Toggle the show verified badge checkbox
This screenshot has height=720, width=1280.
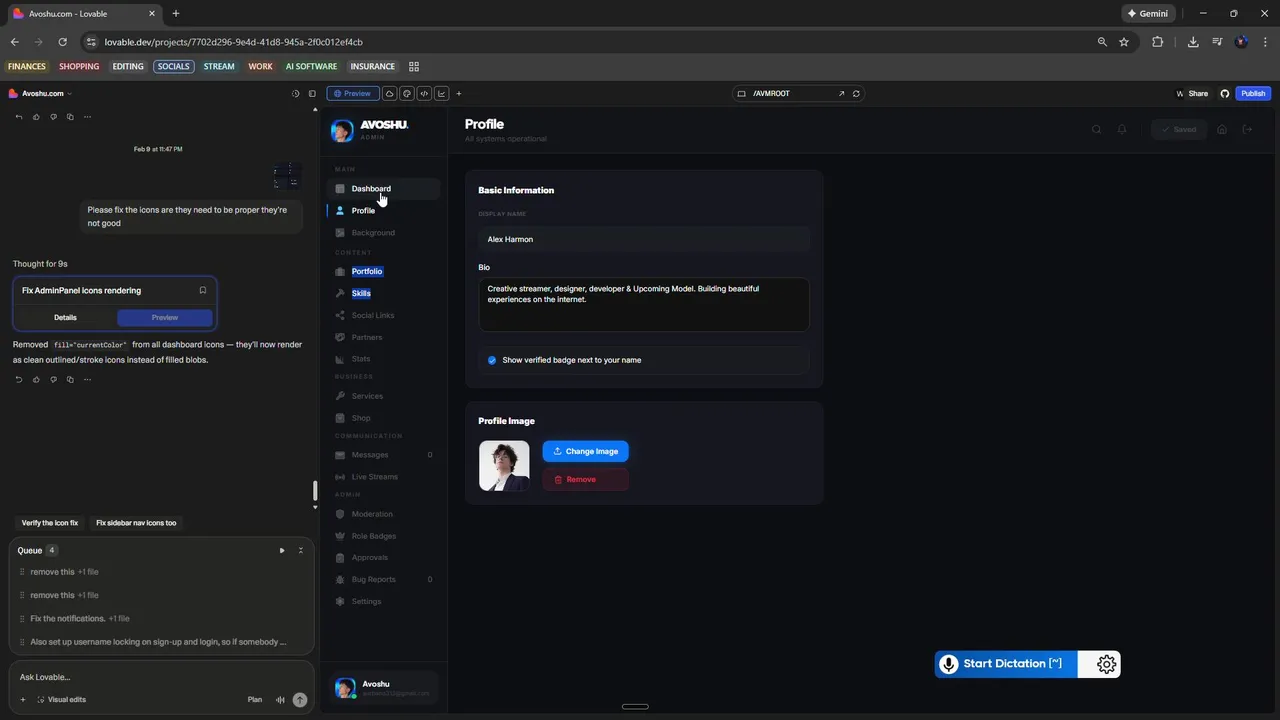[x=492, y=360]
